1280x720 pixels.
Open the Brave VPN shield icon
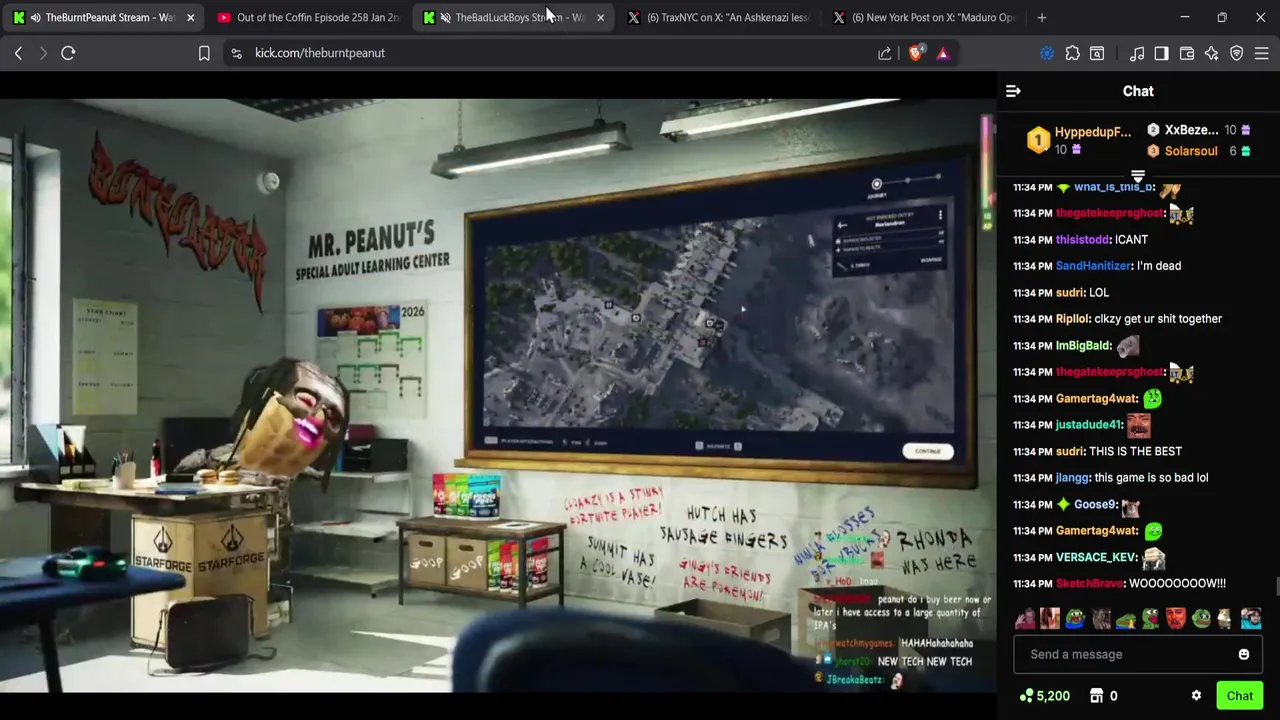[1236, 53]
